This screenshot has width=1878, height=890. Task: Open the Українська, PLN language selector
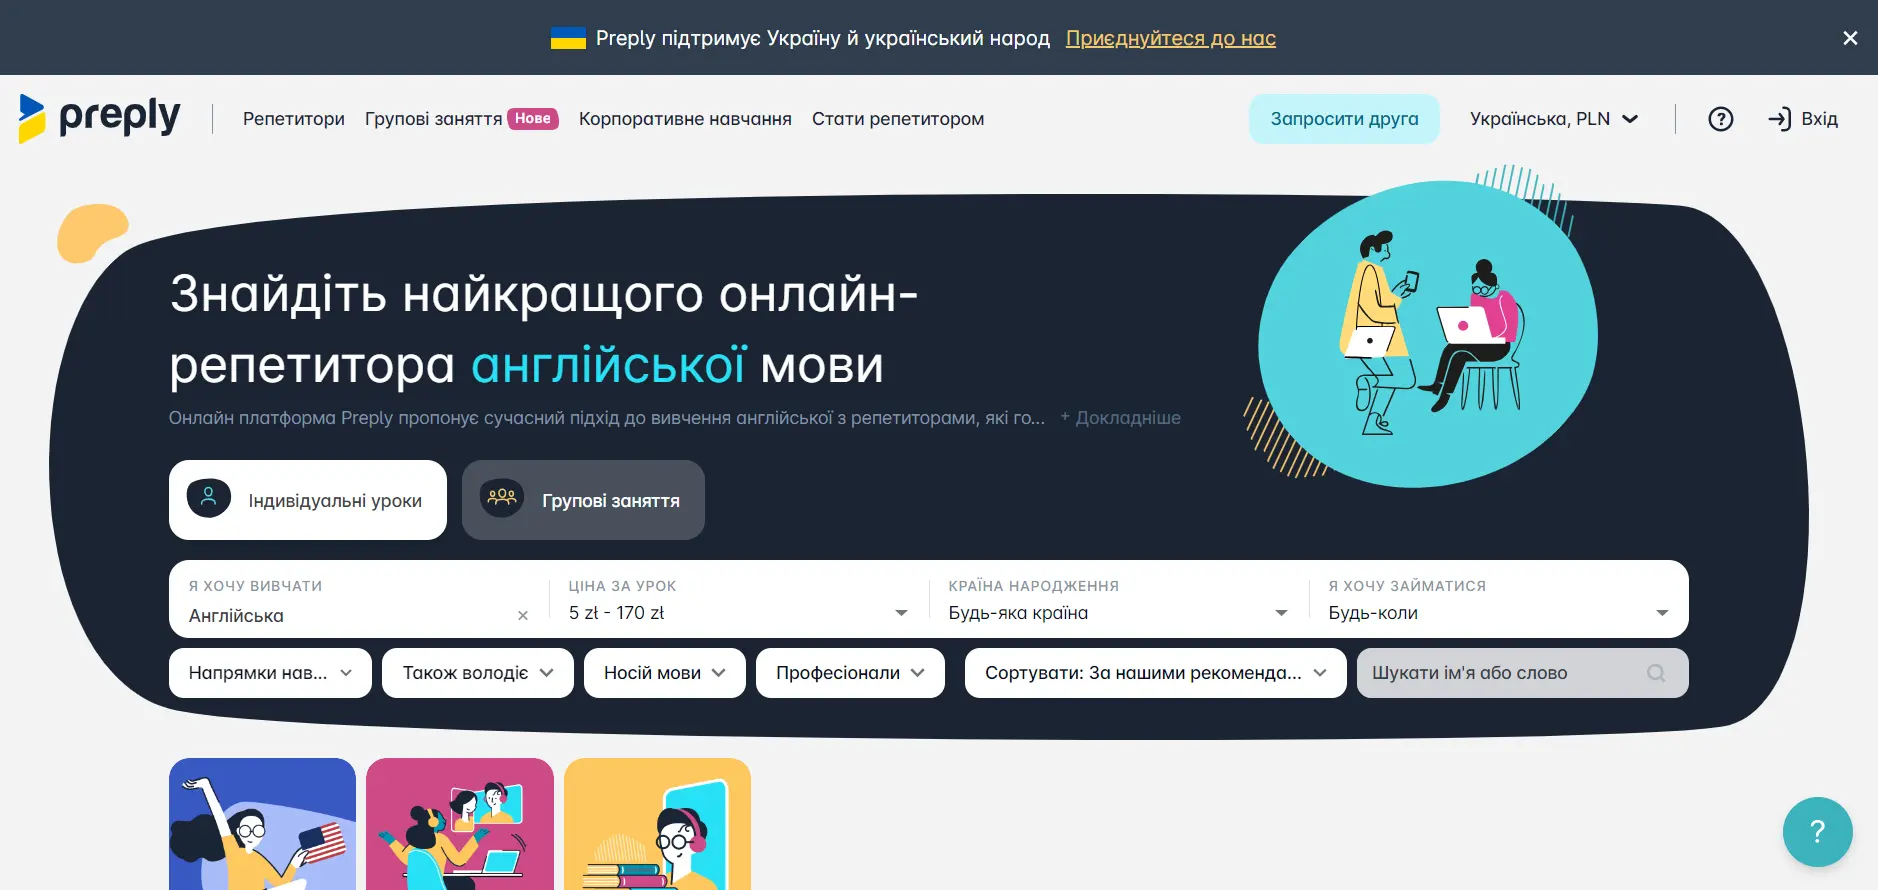coord(1554,119)
